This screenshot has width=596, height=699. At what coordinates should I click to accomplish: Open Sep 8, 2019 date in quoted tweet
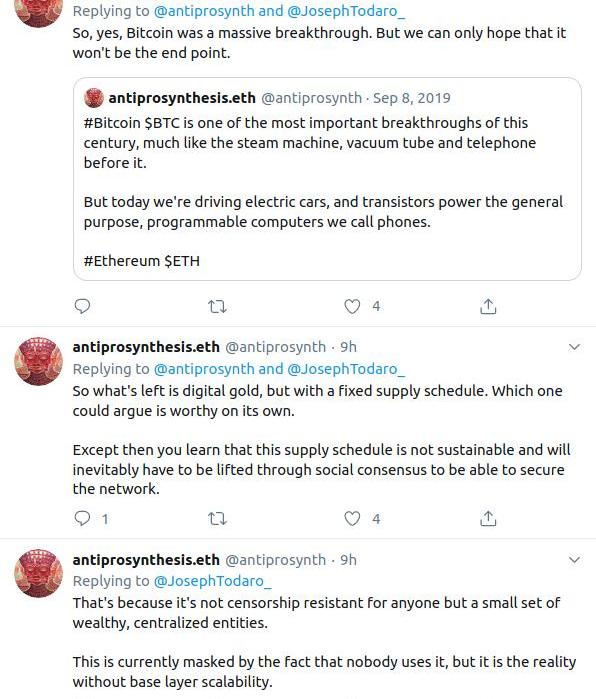point(411,98)
